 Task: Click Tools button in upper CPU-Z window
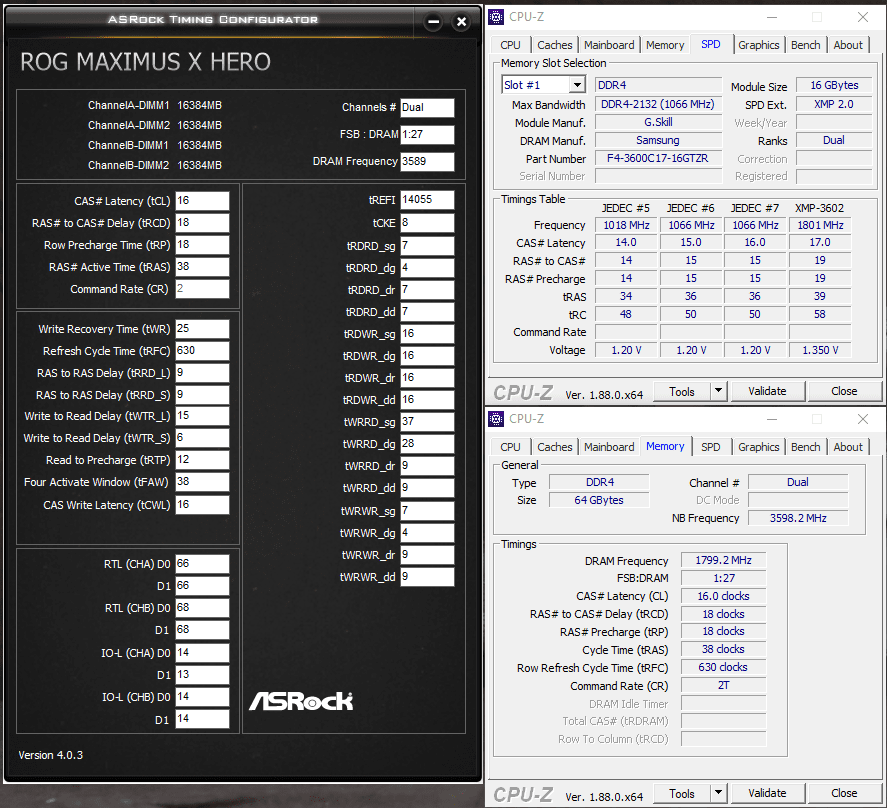pos(682,391)
